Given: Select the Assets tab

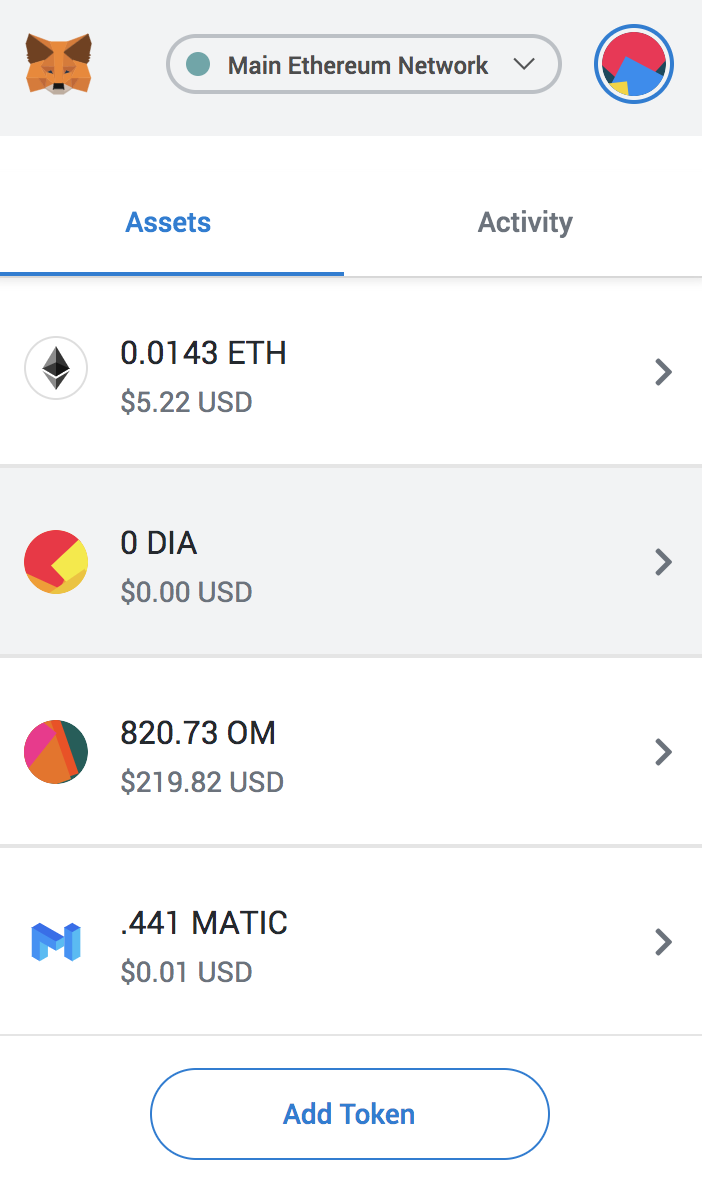Looking at the screenshot, I should (x=168, y=222).
